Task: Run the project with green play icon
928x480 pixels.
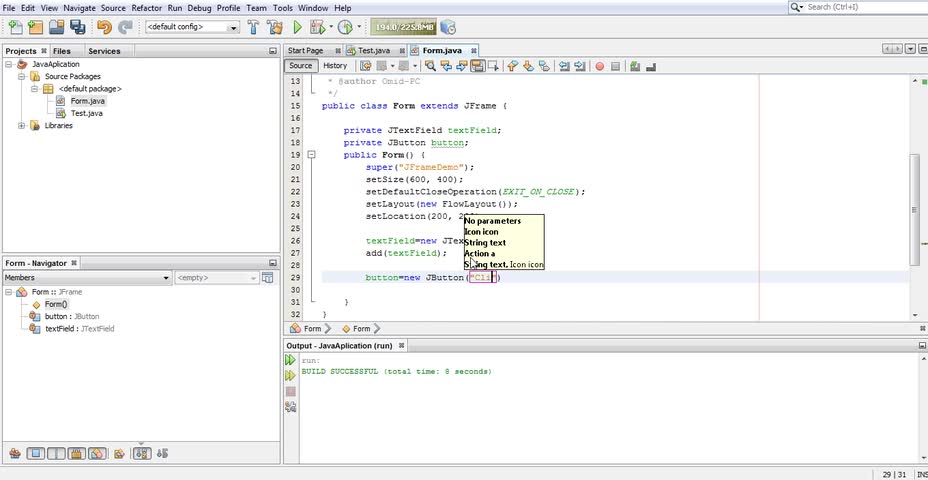Action: [x=297, y=27]
